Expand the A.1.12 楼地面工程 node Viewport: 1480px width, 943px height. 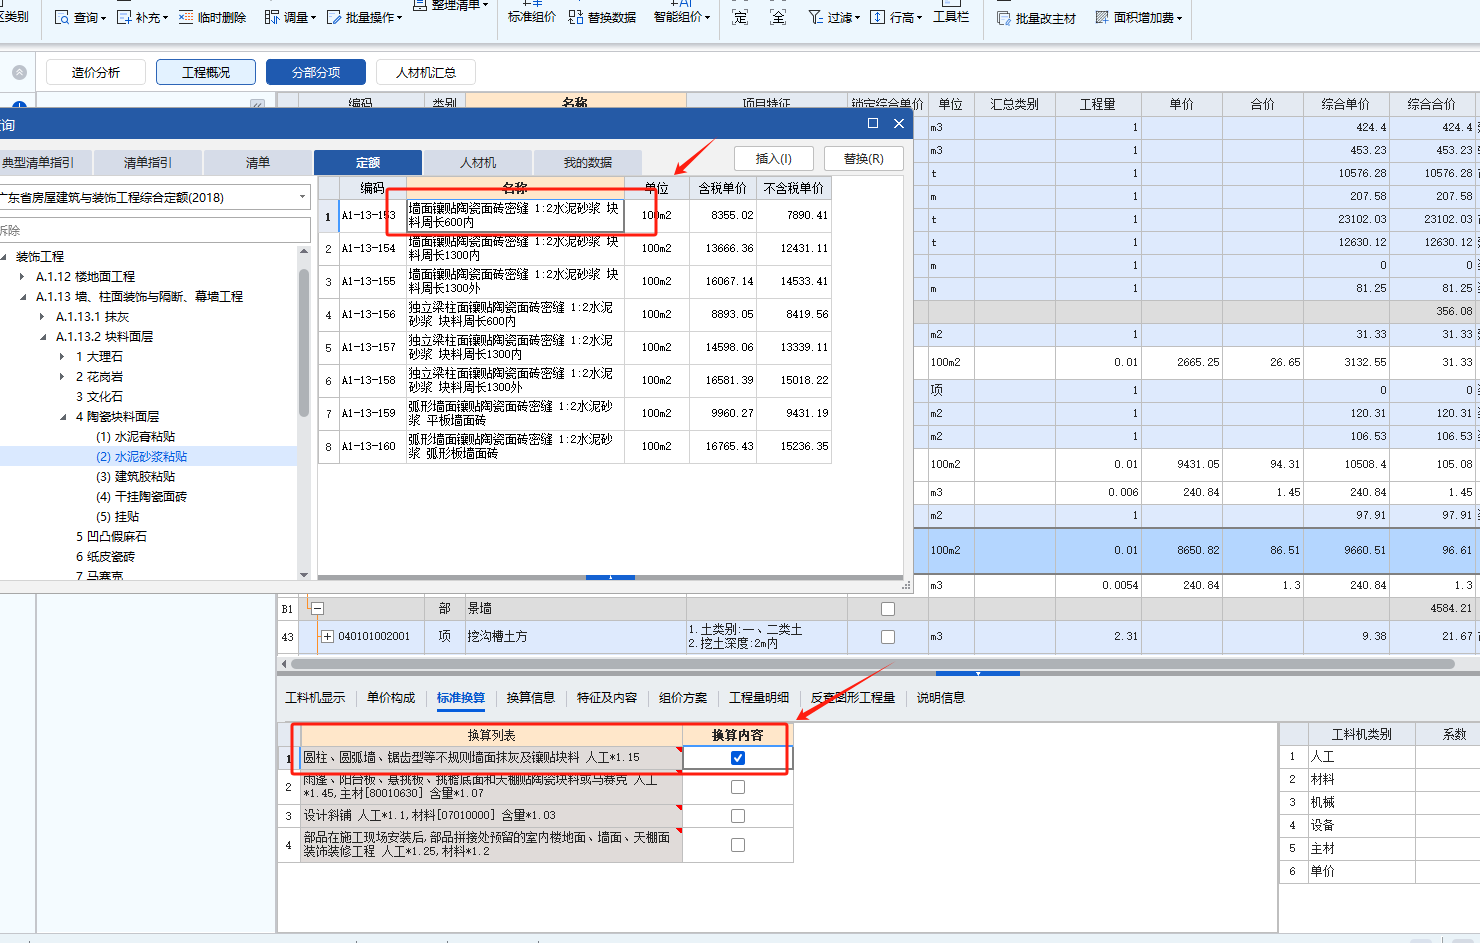click(x=23, y=277)
